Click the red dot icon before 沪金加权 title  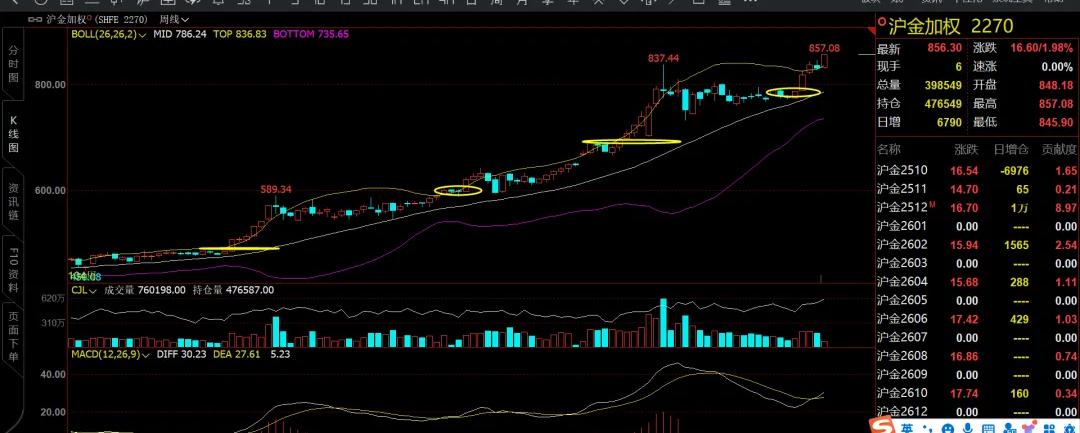point(881,23)
